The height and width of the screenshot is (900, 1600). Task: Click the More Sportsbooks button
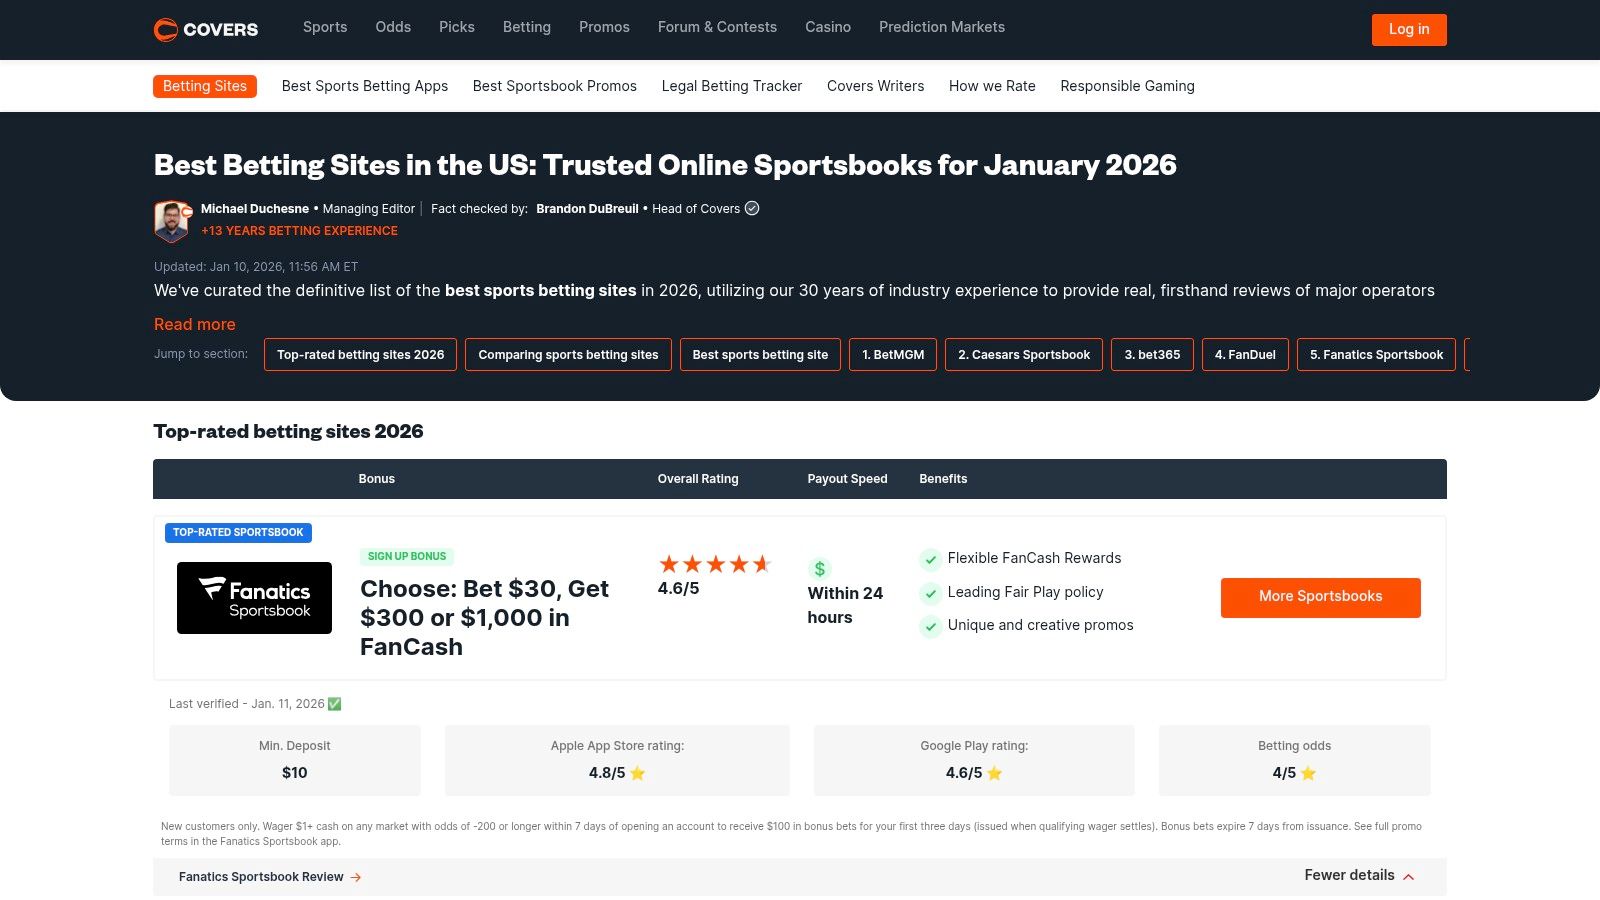click(1320, 596)
